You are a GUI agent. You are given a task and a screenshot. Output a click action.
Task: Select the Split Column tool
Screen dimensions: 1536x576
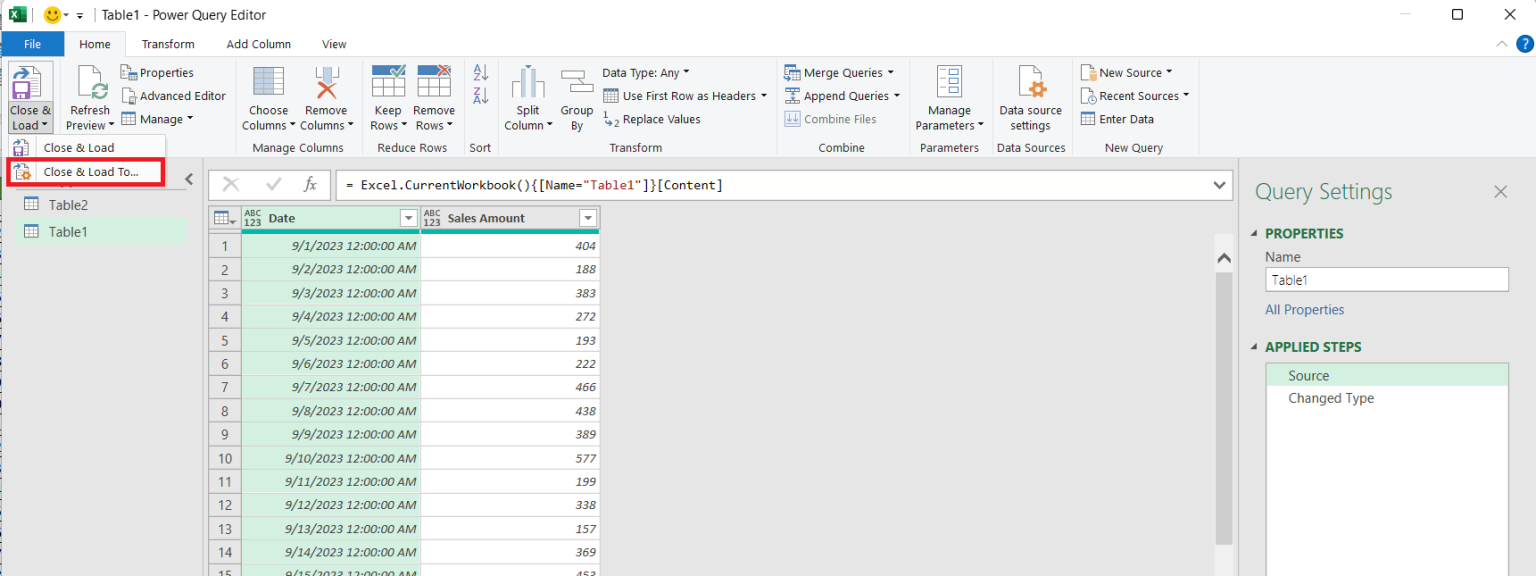pos(526,95)
